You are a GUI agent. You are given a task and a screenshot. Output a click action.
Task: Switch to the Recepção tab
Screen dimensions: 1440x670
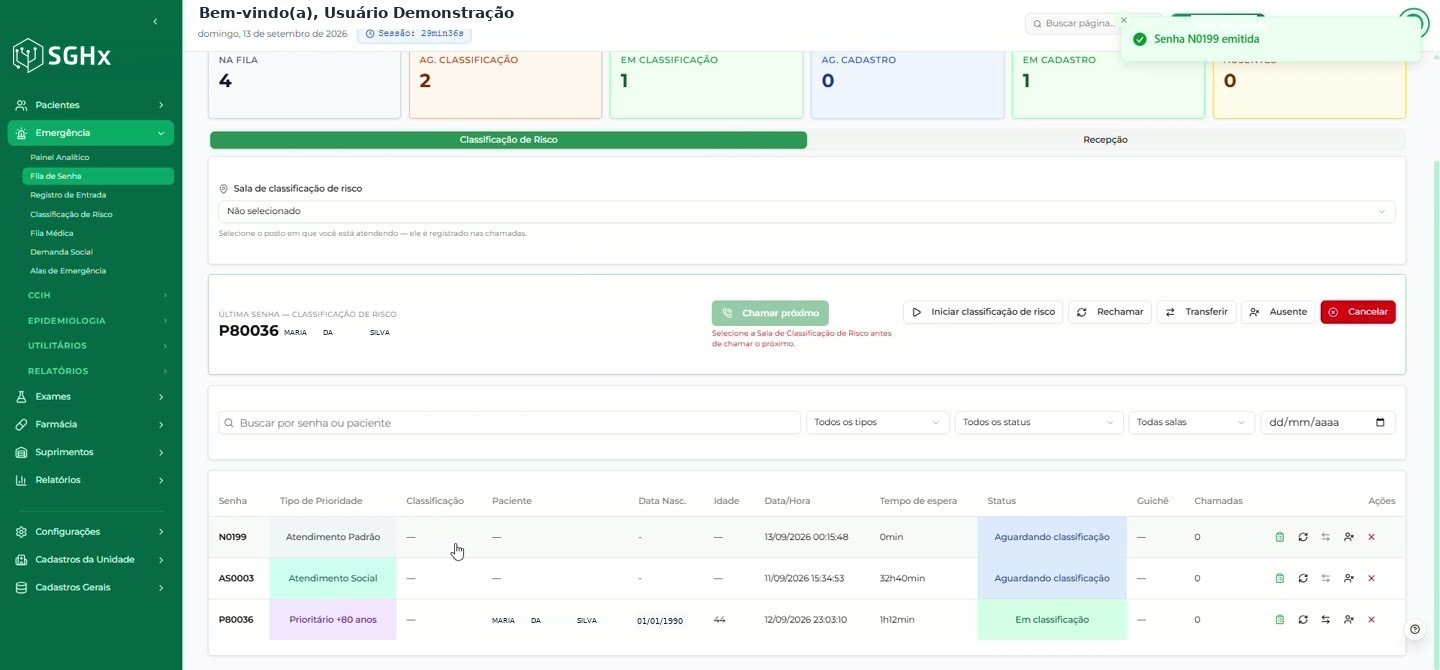click(1105, 140)
